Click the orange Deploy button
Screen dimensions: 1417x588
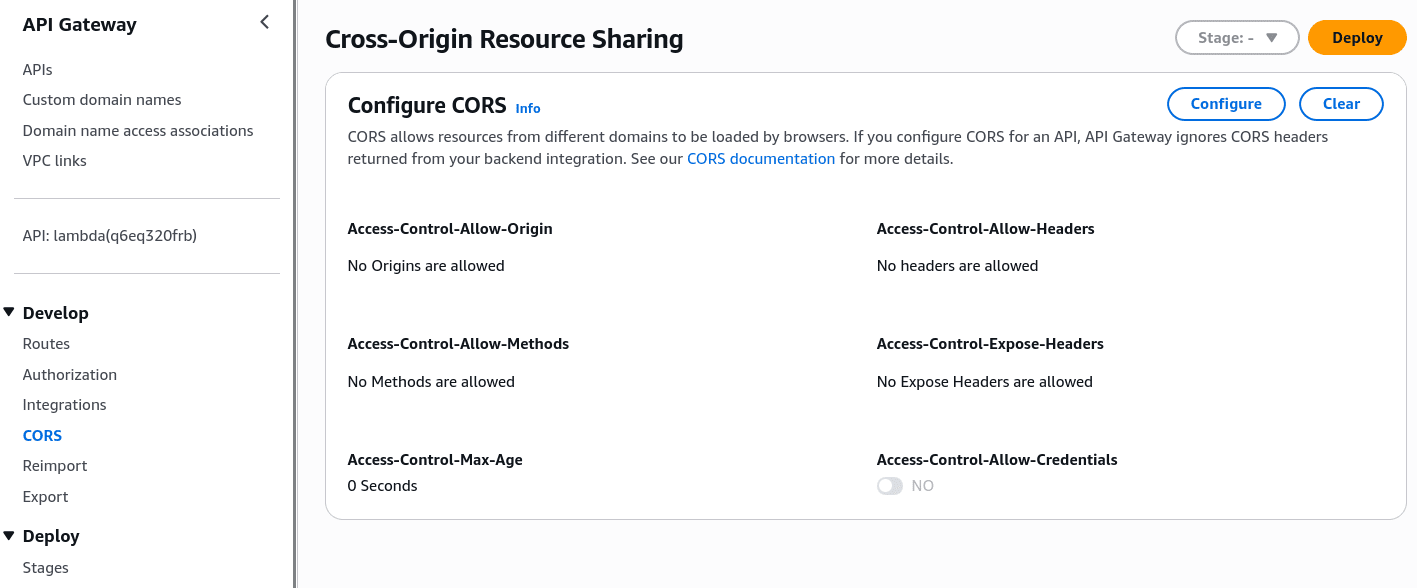point(1357,38)
